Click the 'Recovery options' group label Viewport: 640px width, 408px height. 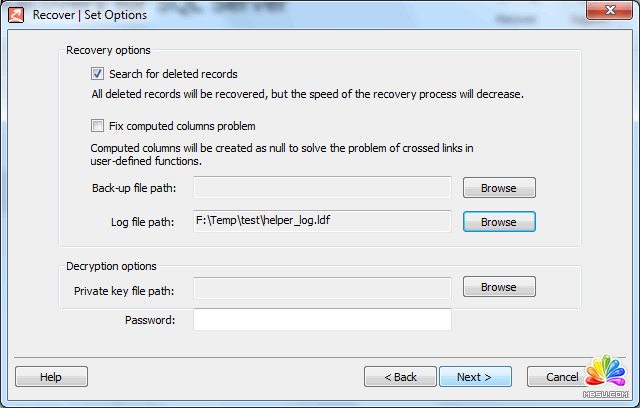point(107,50)
